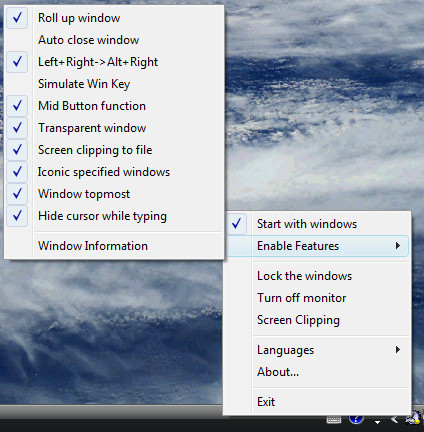Start Screen Clipping from the menu
The image size is (424, 432).
(x=317, y=320)
